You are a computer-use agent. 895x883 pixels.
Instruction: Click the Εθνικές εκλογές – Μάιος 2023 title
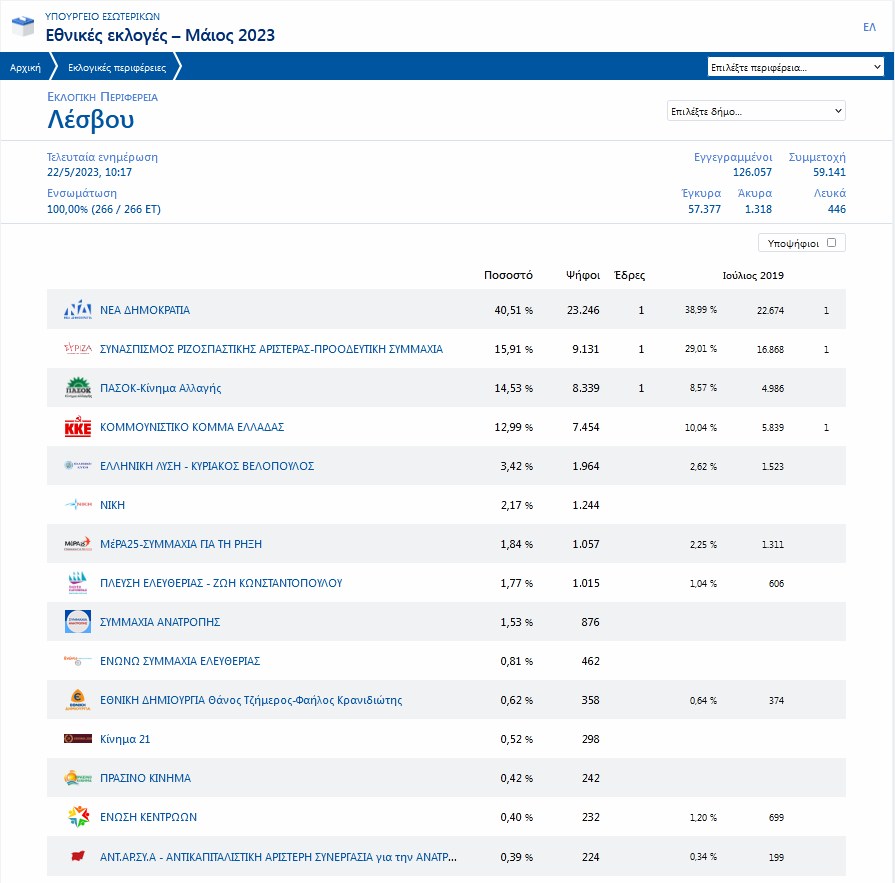click(160, 36)
